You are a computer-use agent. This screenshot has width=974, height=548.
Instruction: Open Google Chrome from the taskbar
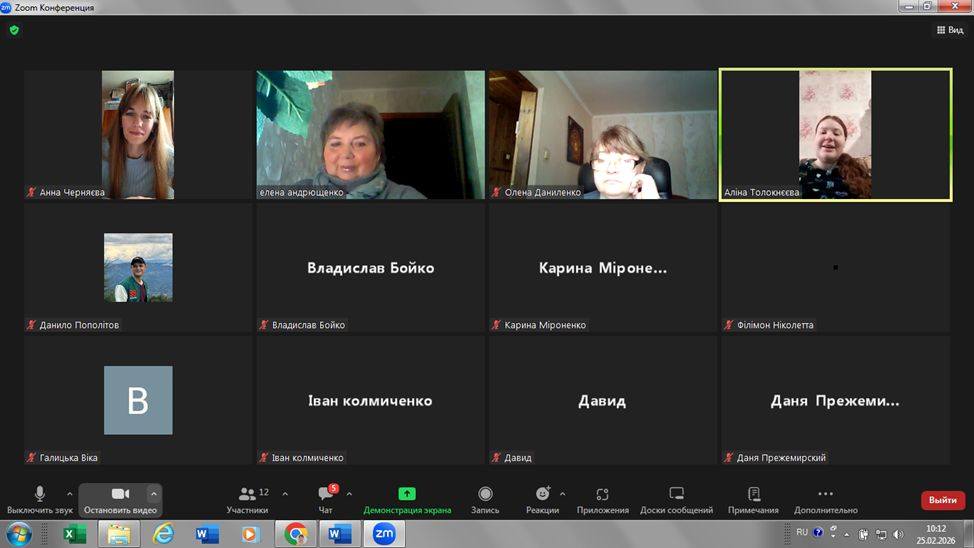click(x=295, y=534)
